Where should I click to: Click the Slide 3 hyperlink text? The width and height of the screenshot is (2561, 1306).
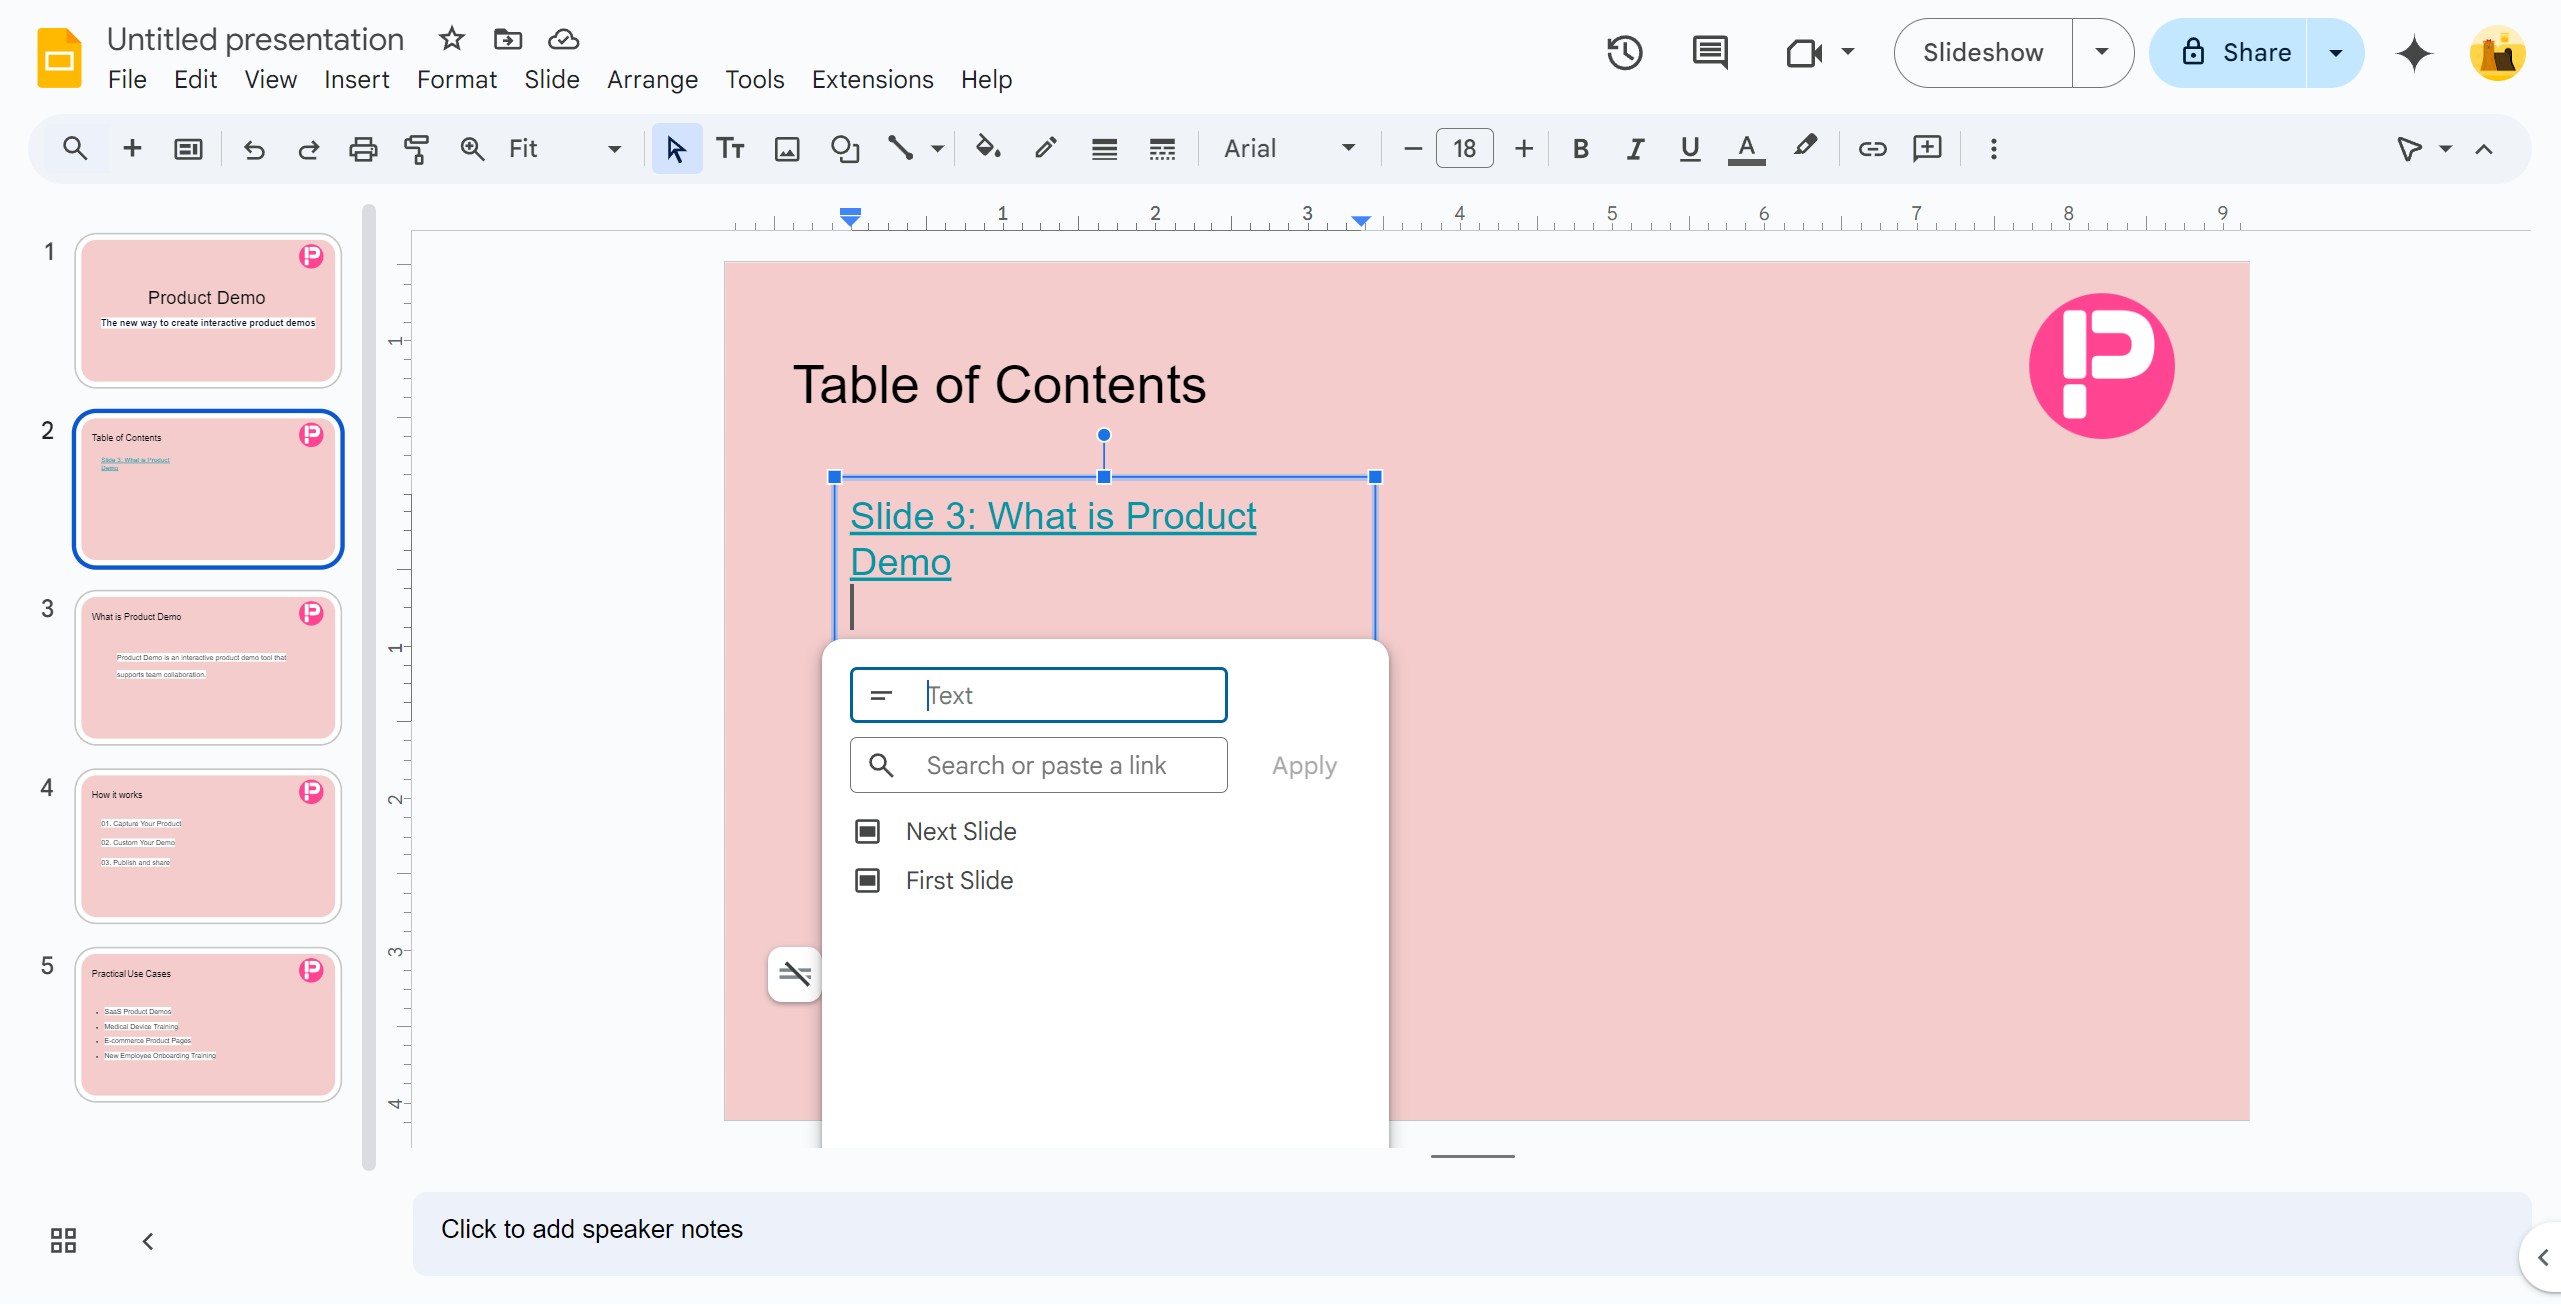[x=1053, y=539]
